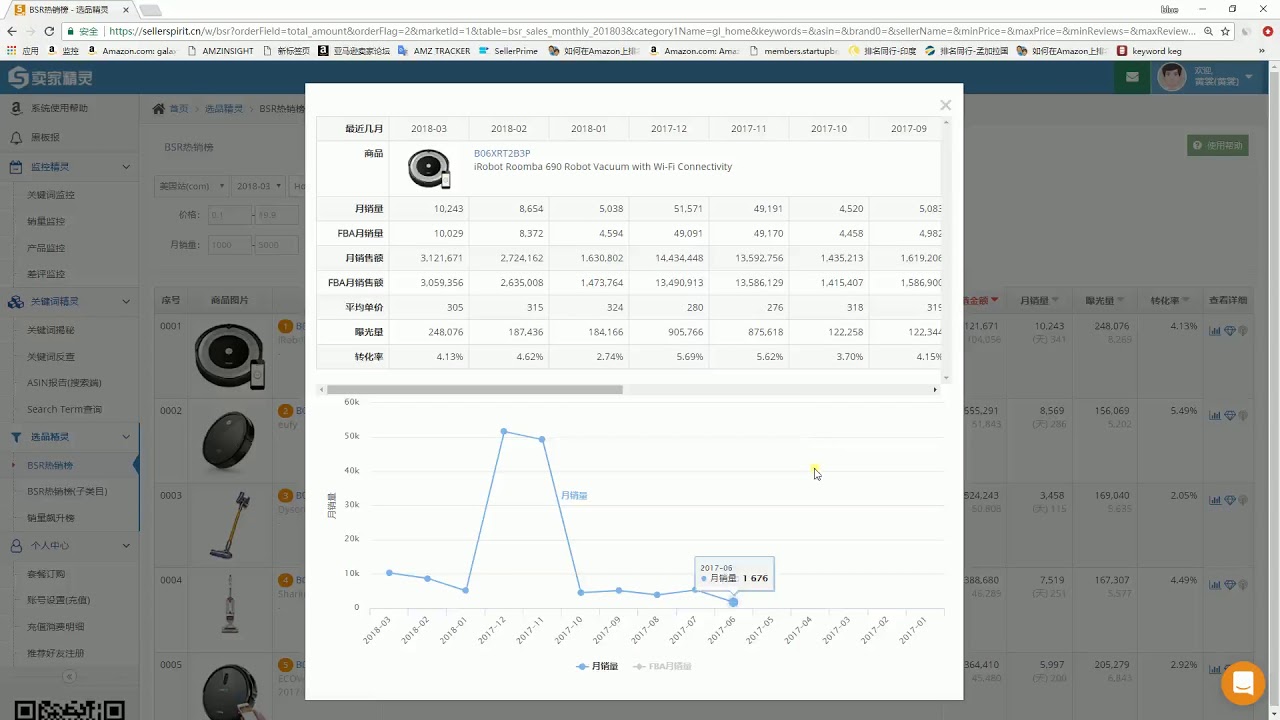Click the 选品精灵 breadcrumb link
The width and height of the screenshot is (1280, 720).
point(224,109)
